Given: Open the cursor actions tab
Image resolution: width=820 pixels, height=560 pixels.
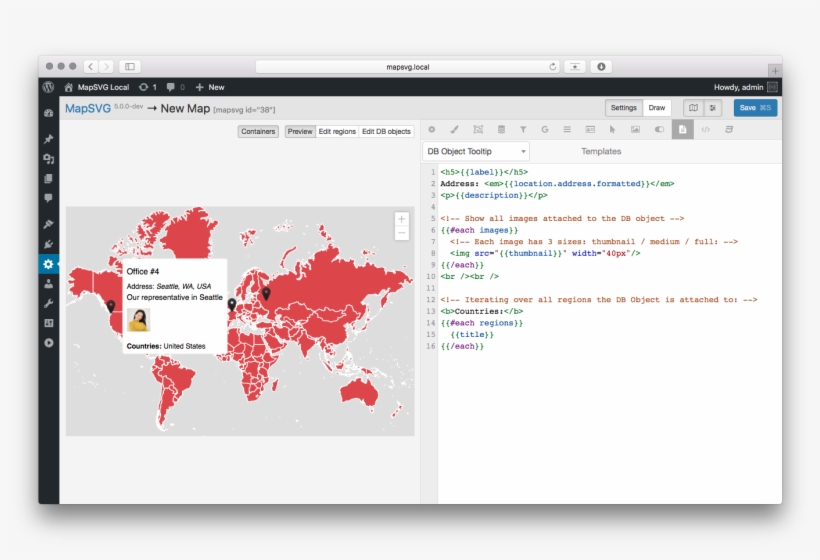Looking at the screenshot, I should coord(612,130).
